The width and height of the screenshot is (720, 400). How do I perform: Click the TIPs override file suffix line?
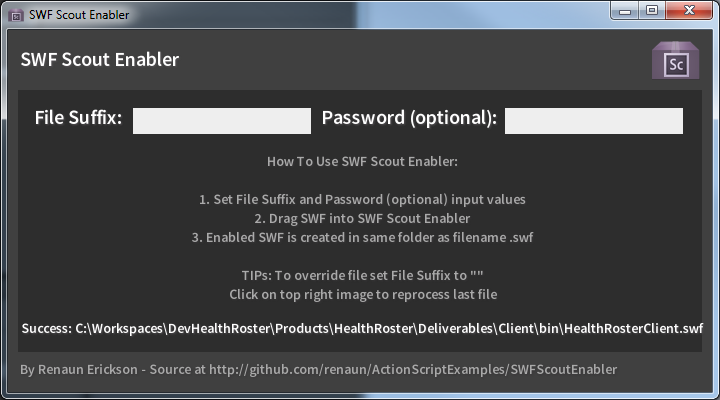[x=362, y=275]
